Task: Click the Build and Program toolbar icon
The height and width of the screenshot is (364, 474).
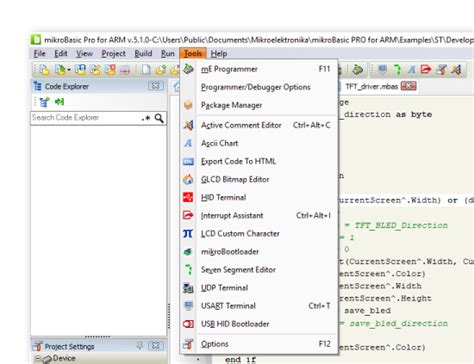Action: (x=357, y=70)
